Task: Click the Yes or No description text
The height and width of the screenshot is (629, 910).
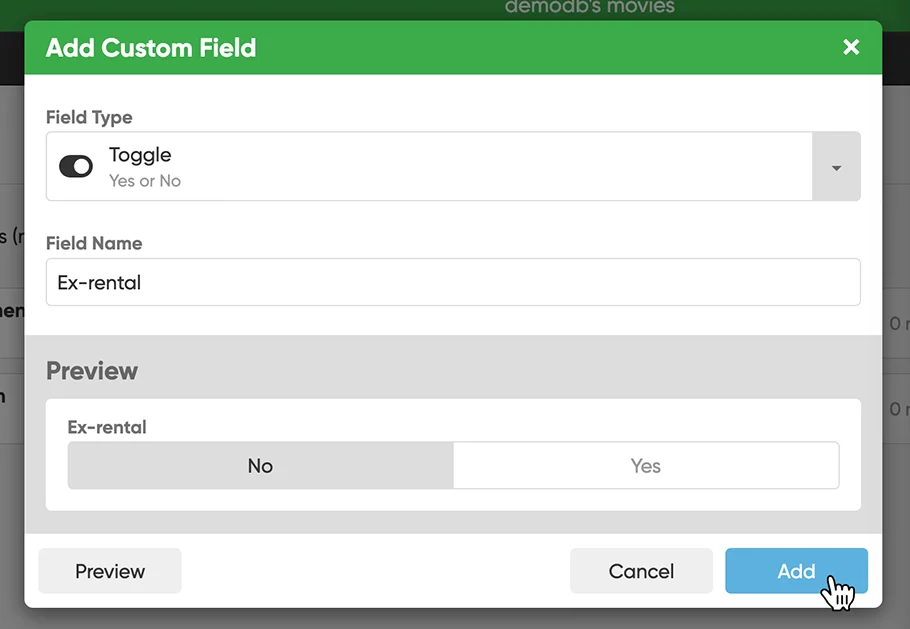Action: [145, 181]
